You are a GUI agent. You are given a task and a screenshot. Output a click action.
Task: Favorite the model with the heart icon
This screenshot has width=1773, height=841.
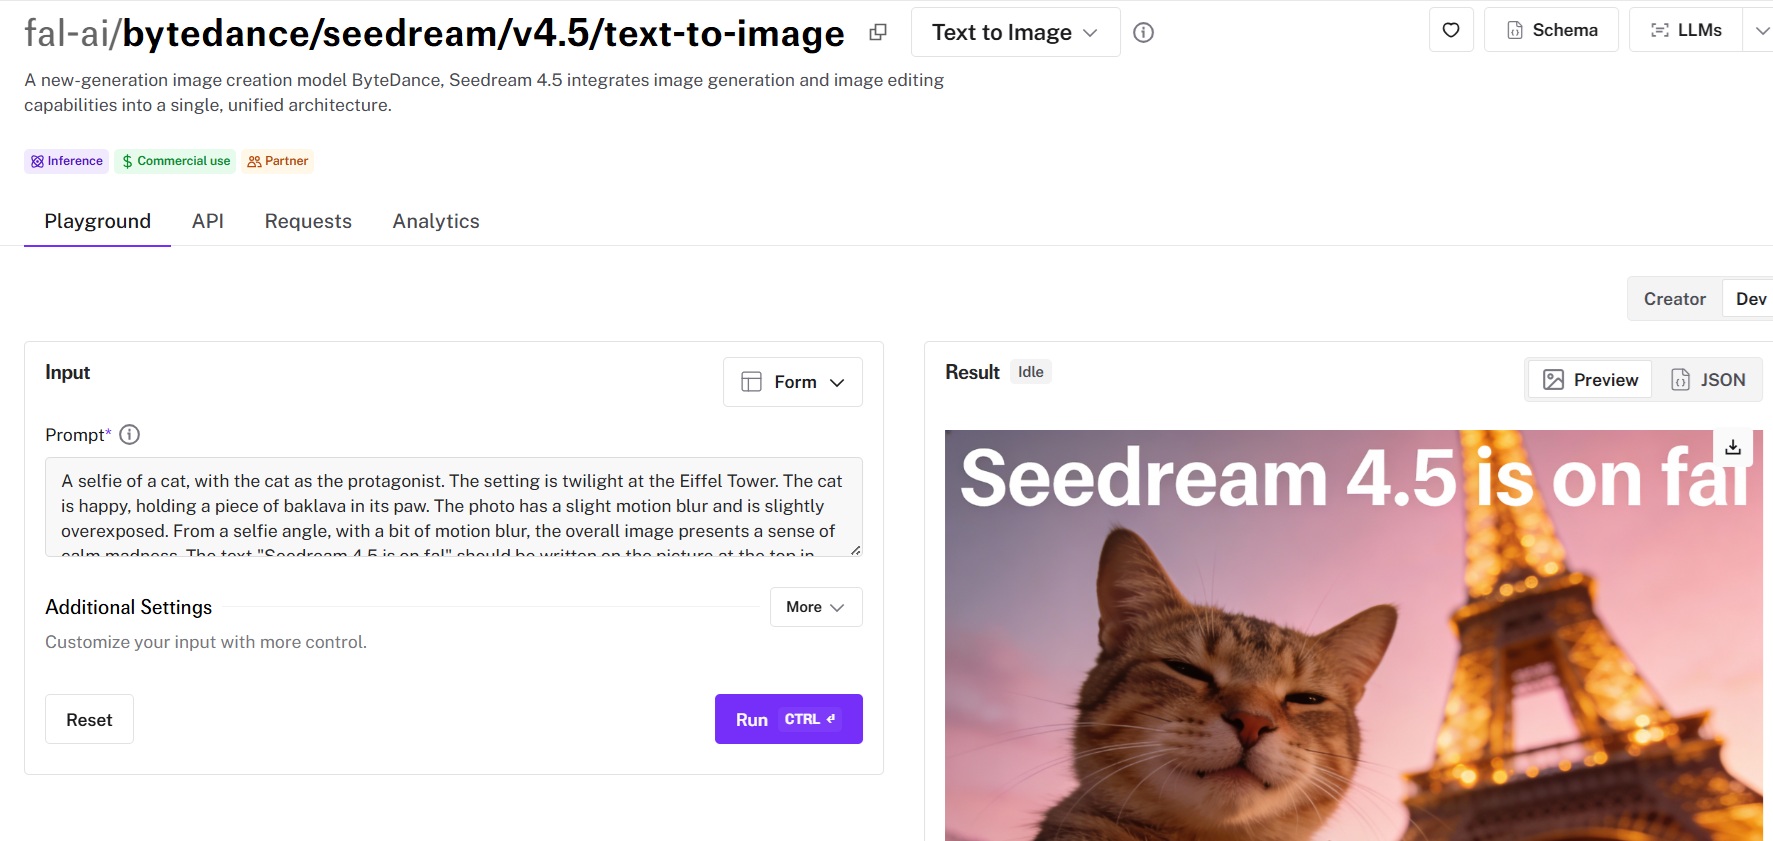tap(1451, 30)
